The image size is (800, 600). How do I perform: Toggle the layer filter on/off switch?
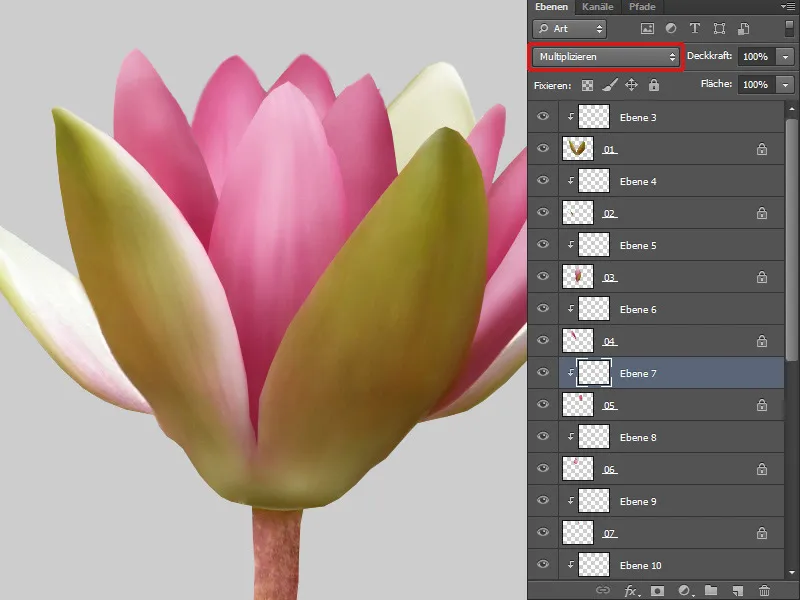pyautogui.click(x=789, y=29)
